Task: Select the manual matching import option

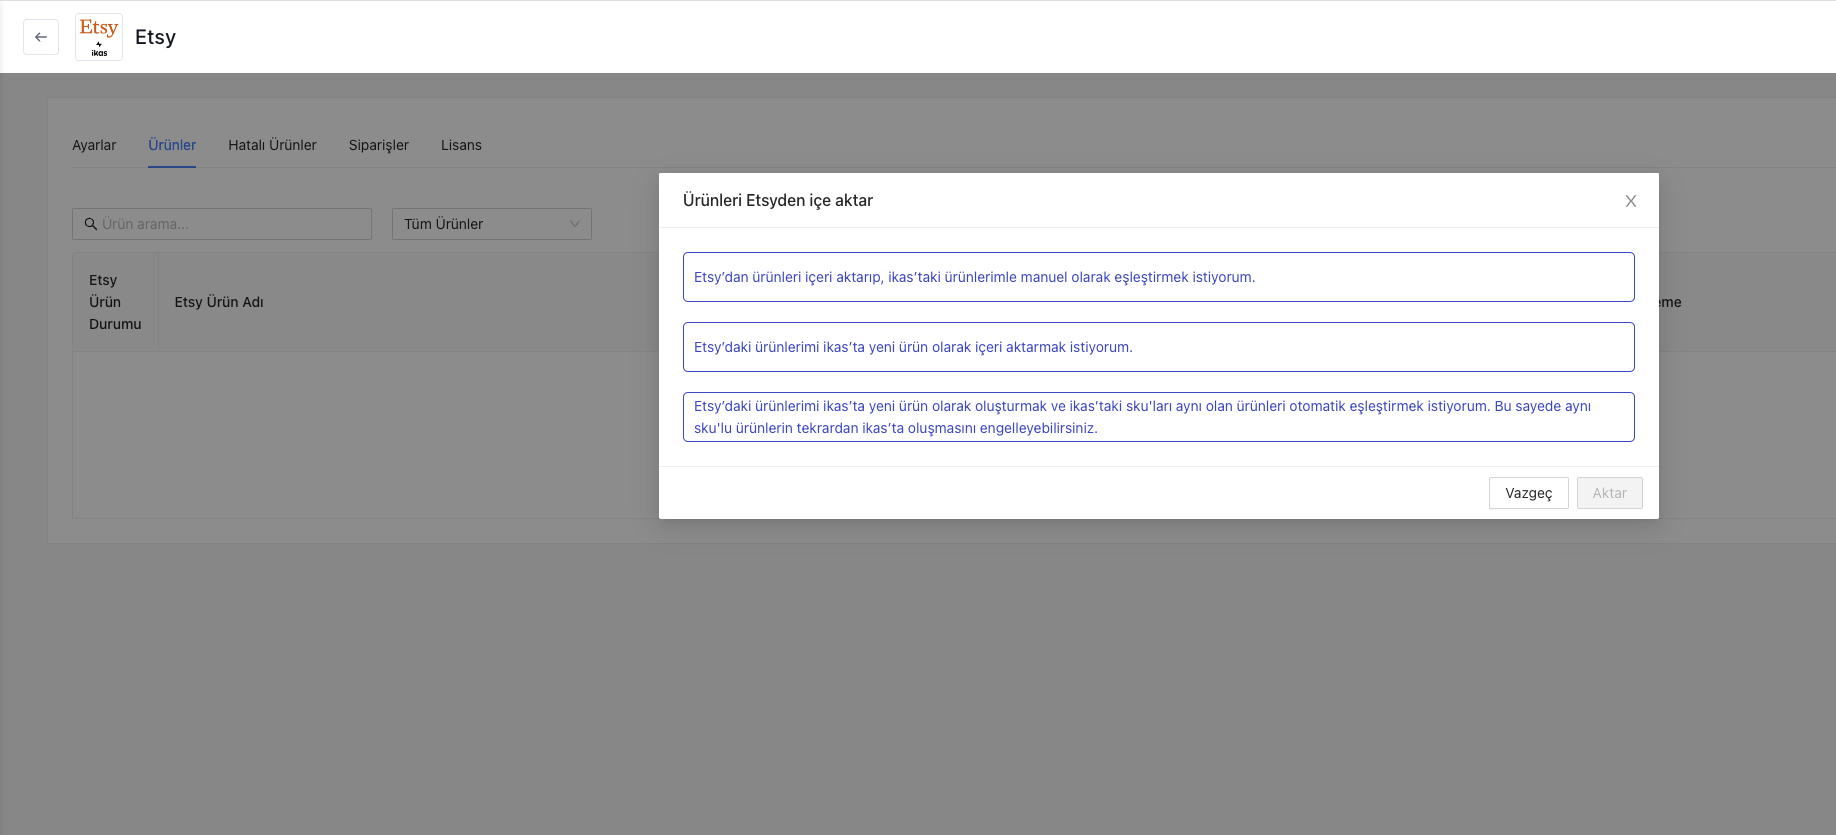Action: tap(1159, 277)
